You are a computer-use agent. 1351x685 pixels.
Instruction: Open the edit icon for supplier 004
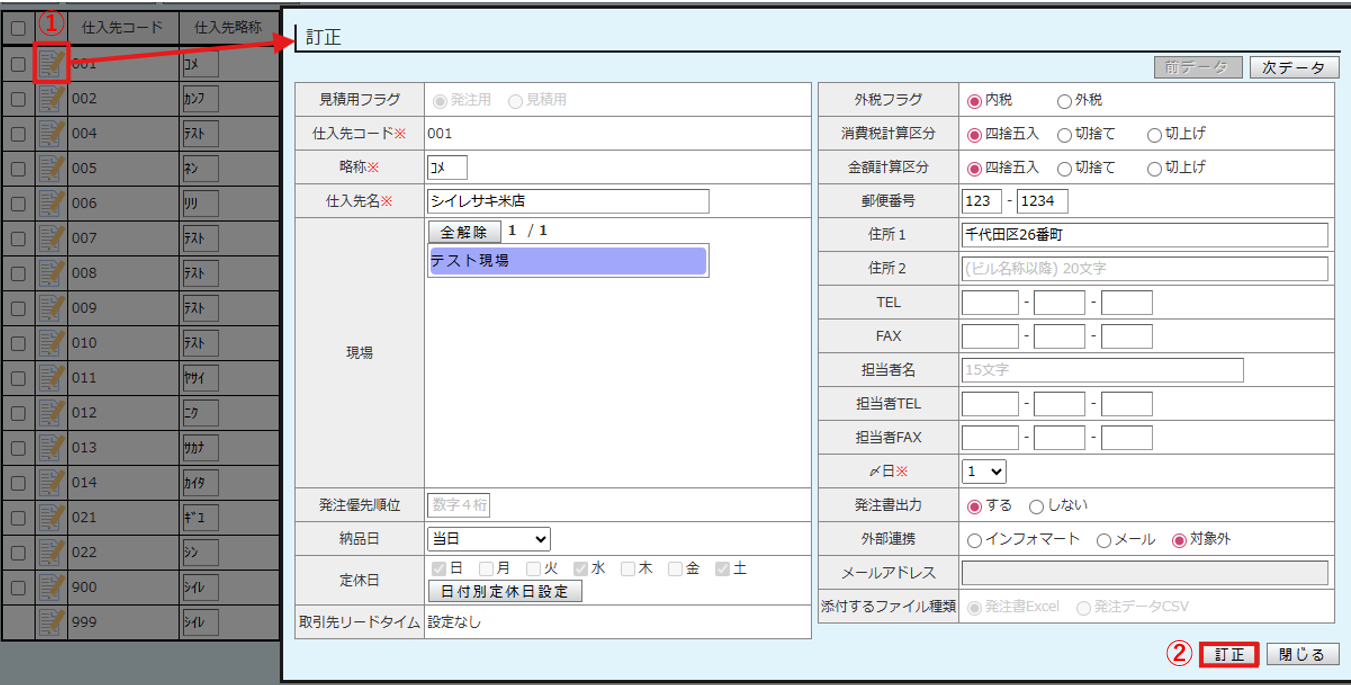(50, 133)
